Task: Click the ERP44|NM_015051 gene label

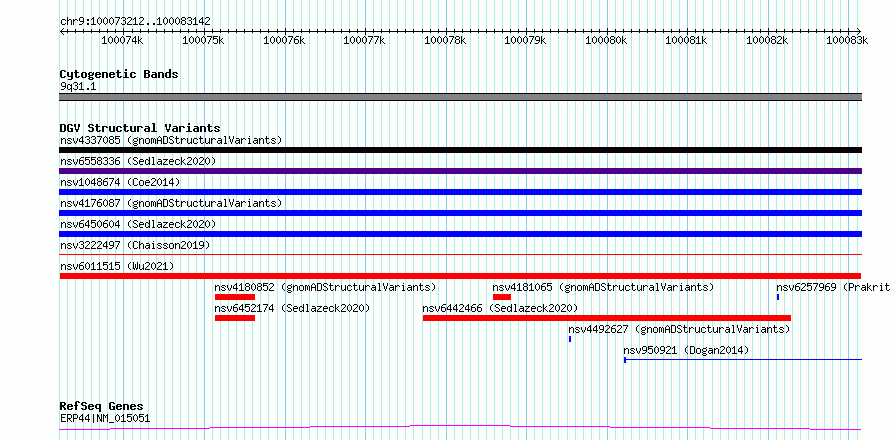Action: pyautogui.click(x=105, y=418)
